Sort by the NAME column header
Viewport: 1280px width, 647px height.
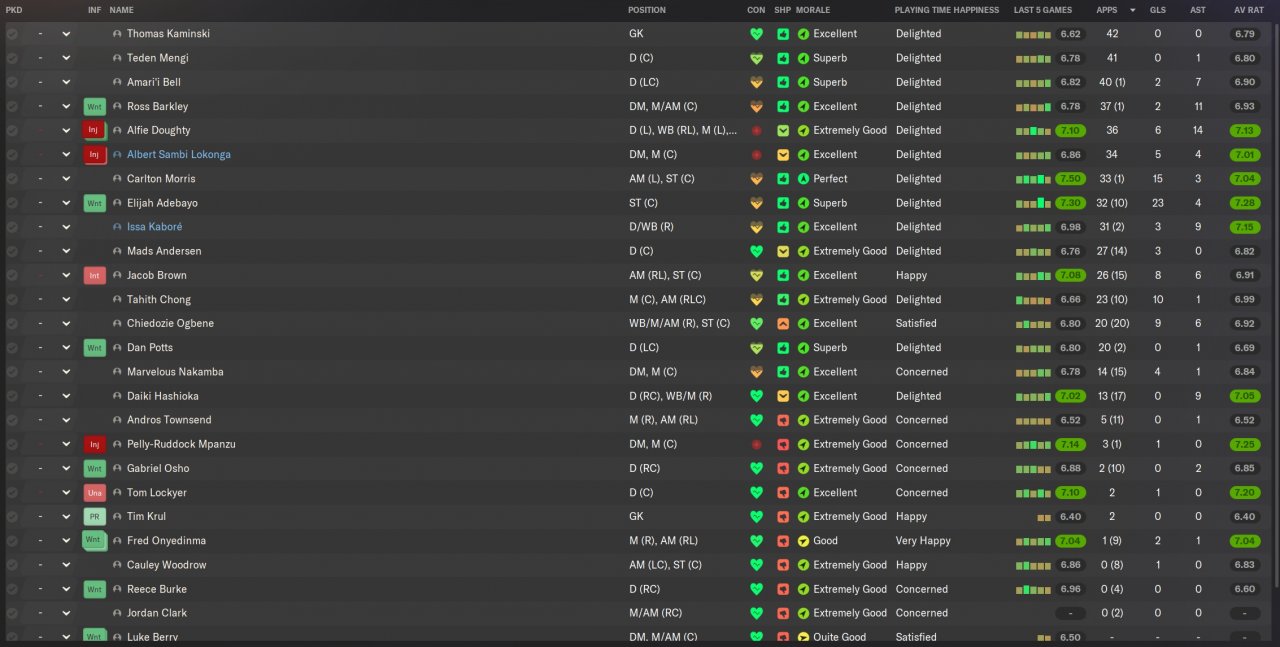(121, 10)
